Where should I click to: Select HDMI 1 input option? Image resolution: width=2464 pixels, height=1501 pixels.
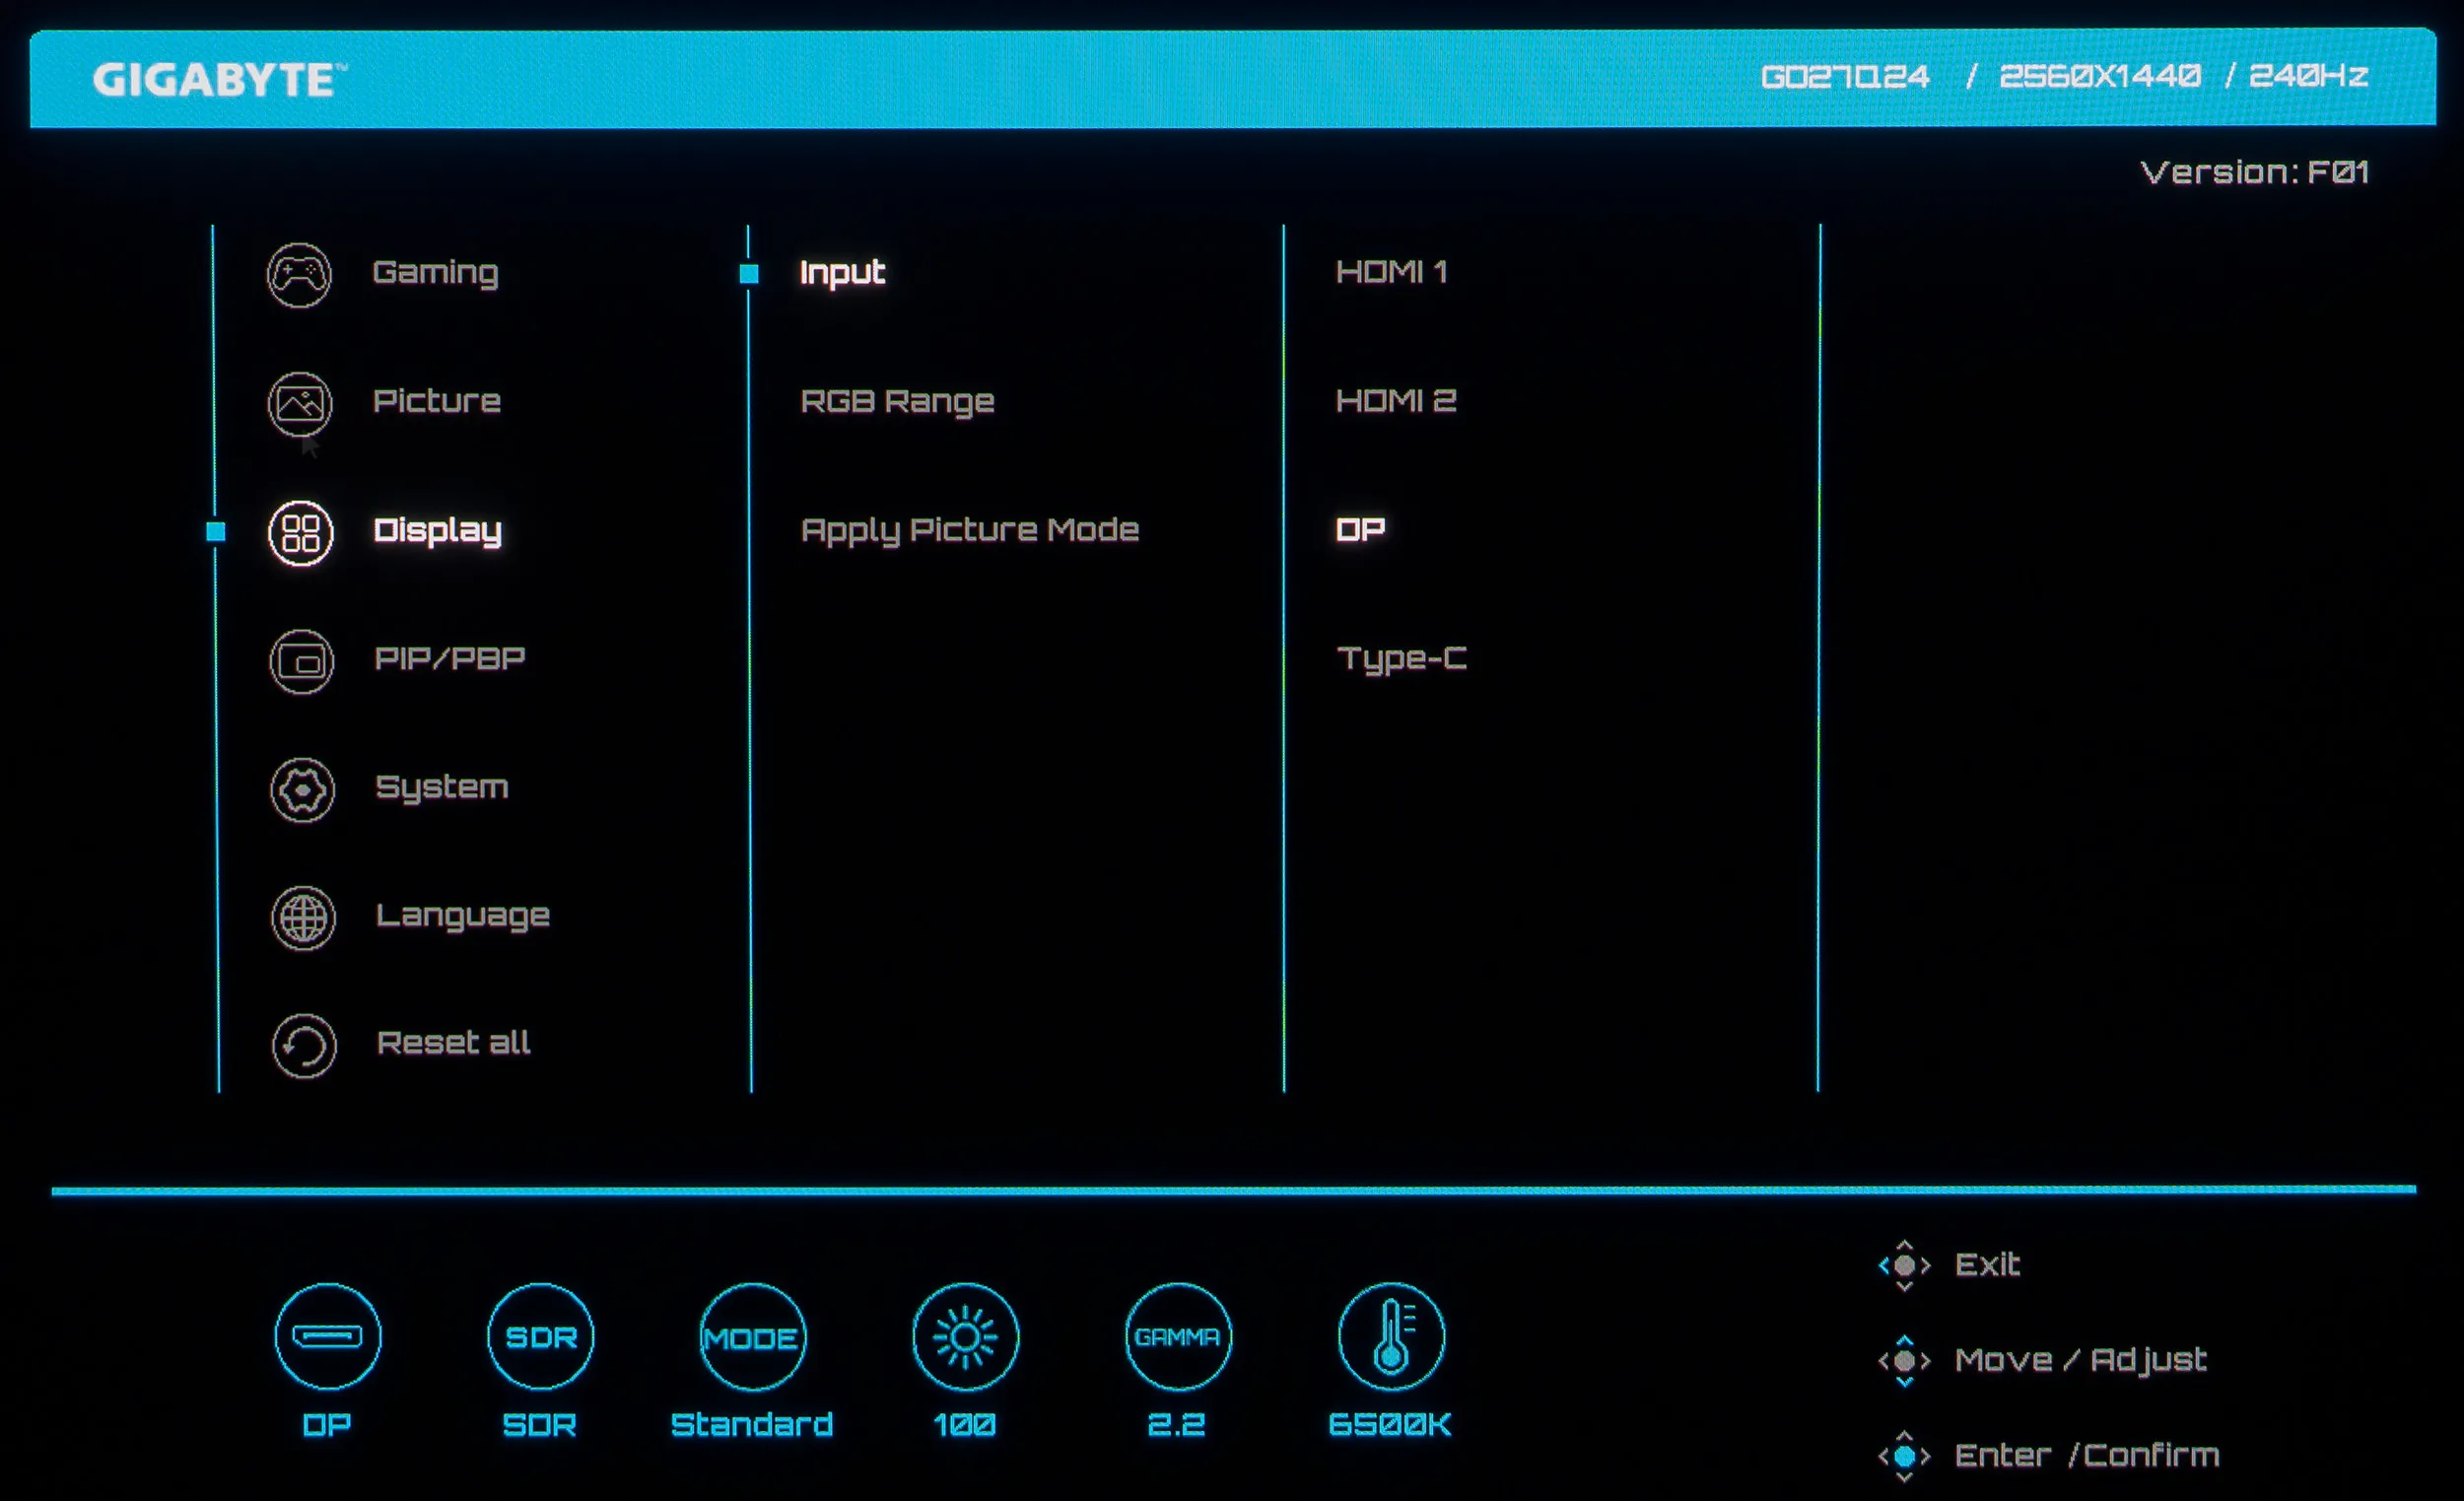(1391, 272)
